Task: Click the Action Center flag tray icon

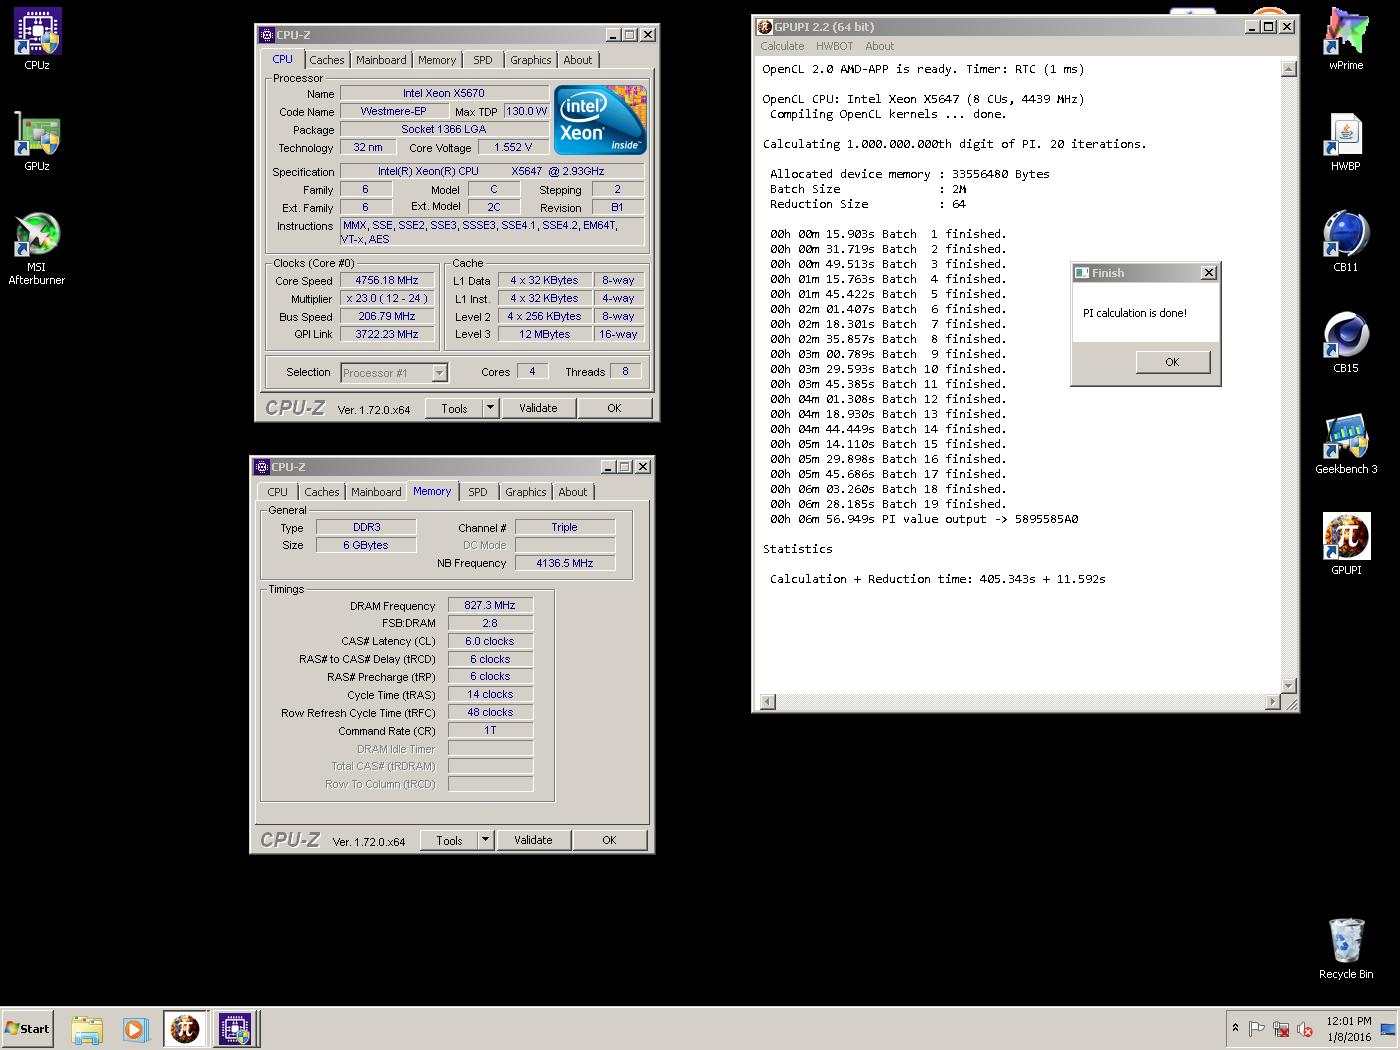Action: click(x=1257, y=1029)
